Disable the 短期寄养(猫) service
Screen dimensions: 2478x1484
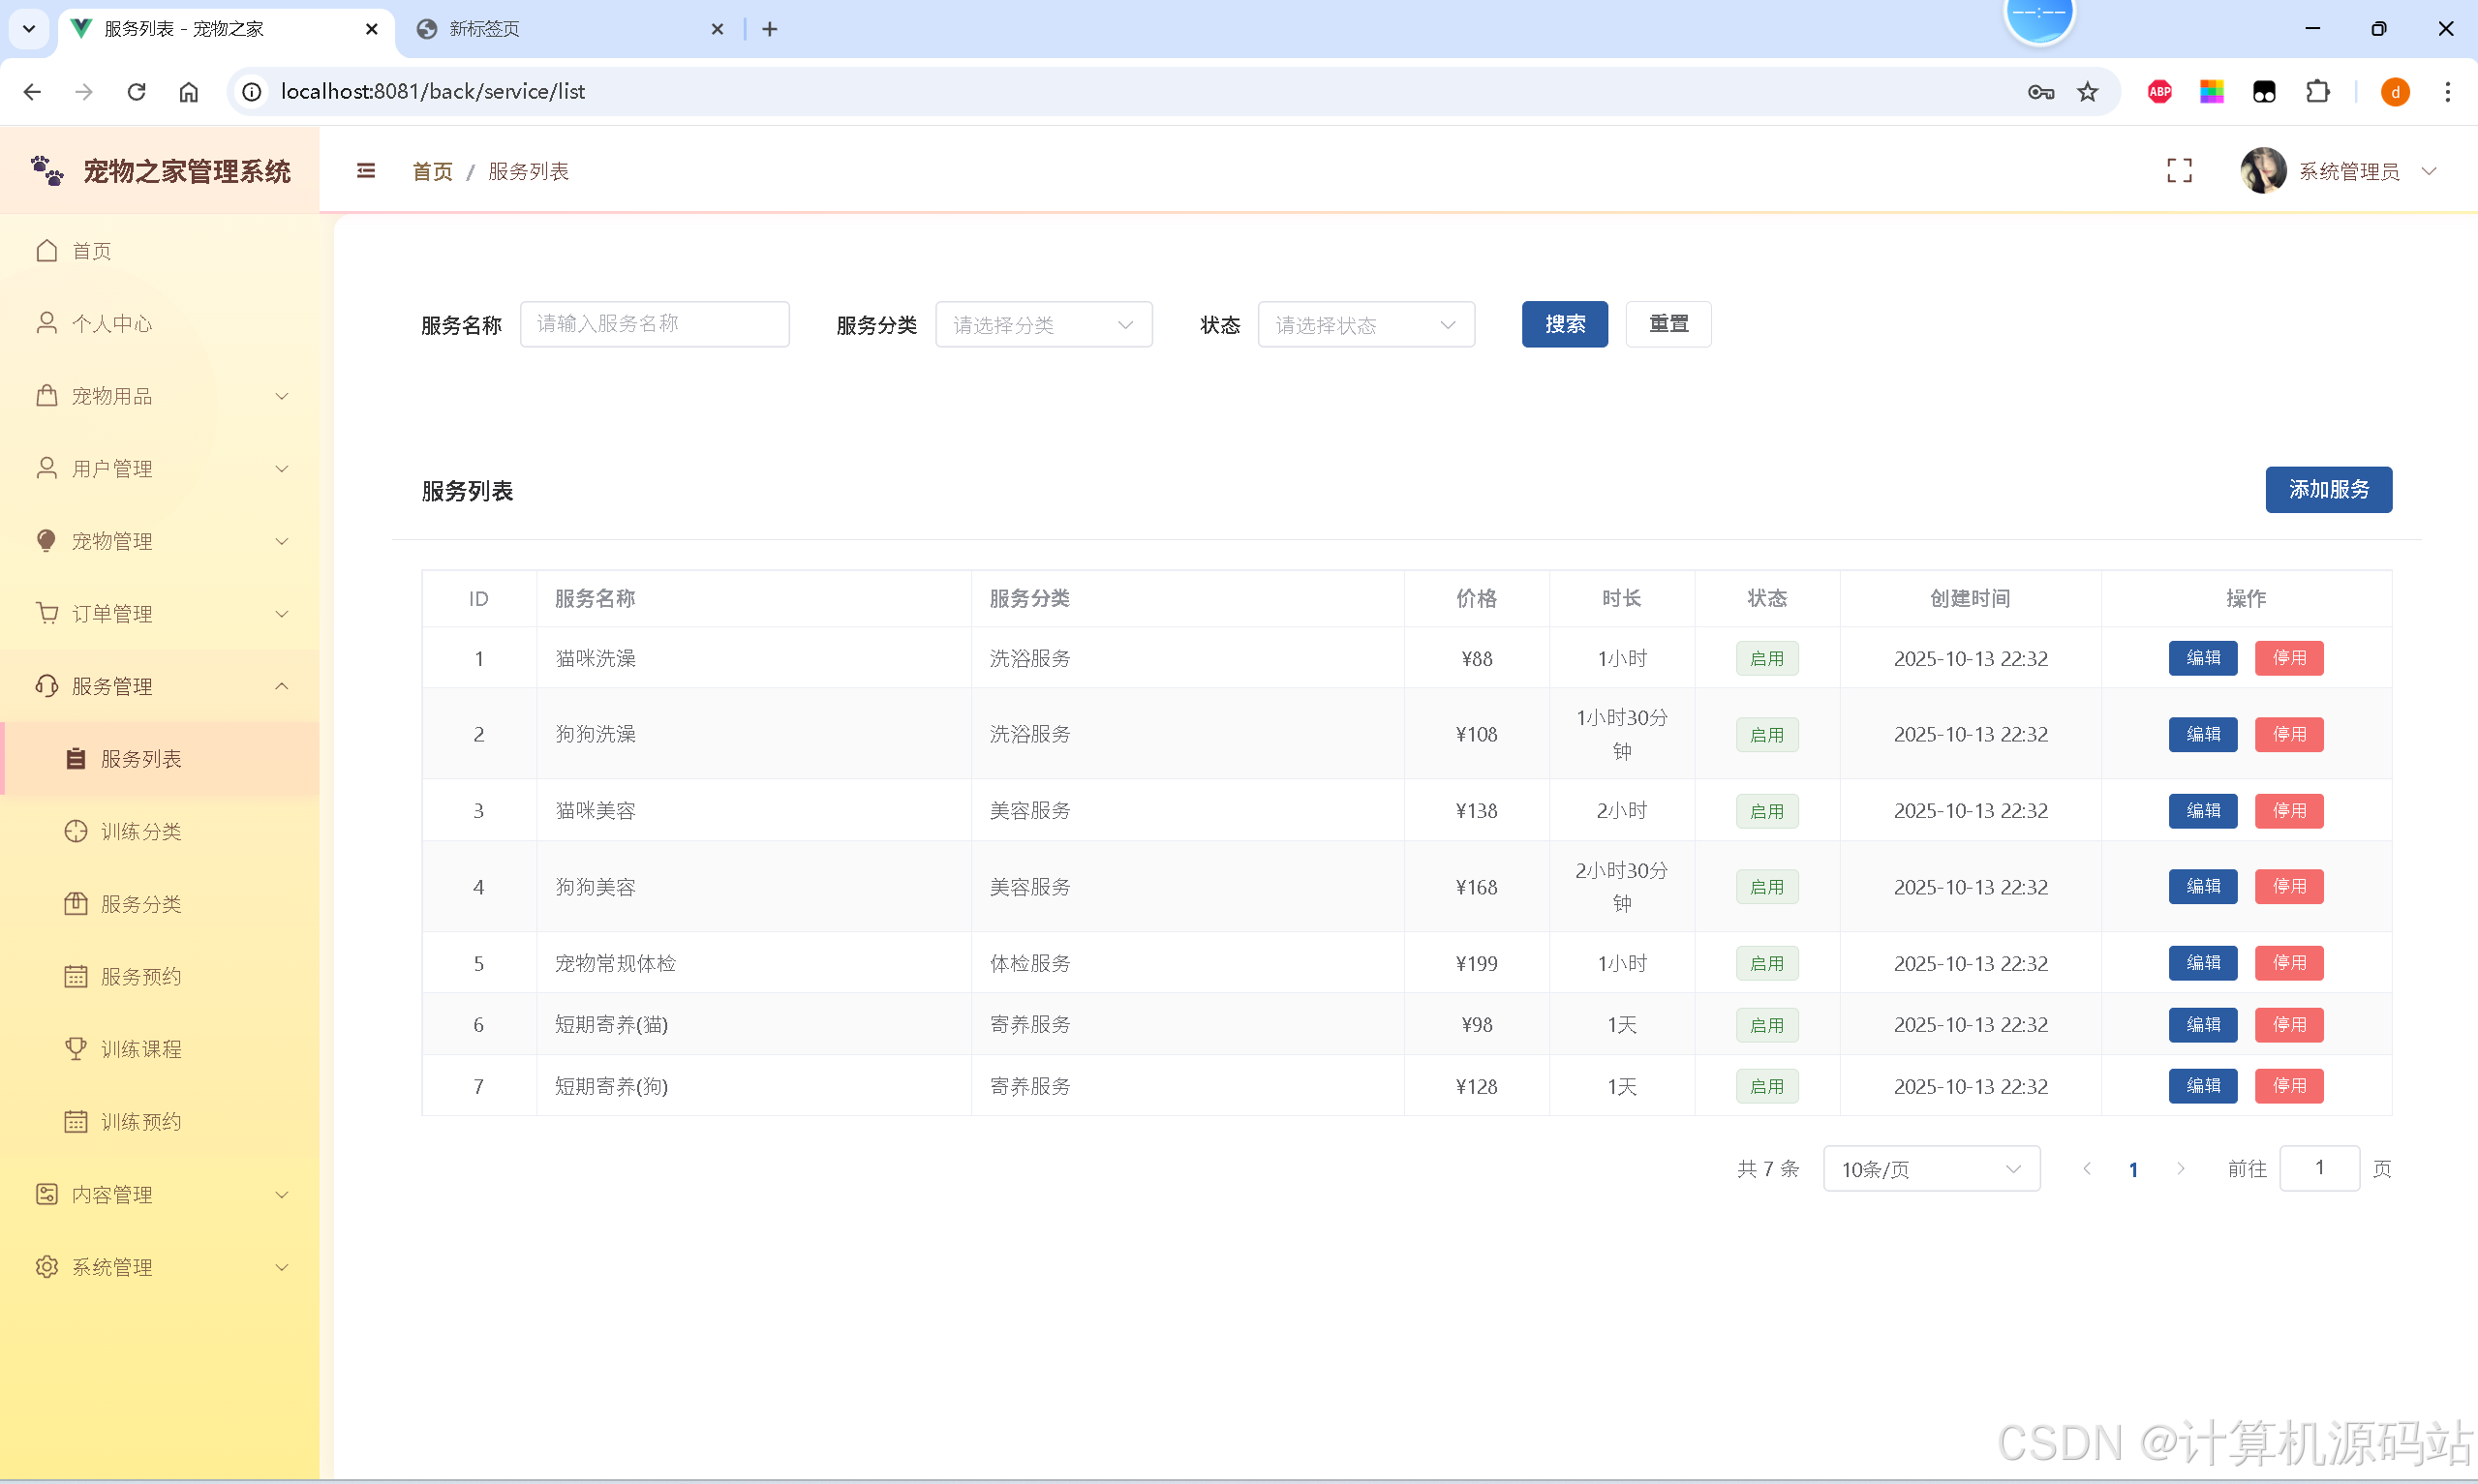2288,1024
